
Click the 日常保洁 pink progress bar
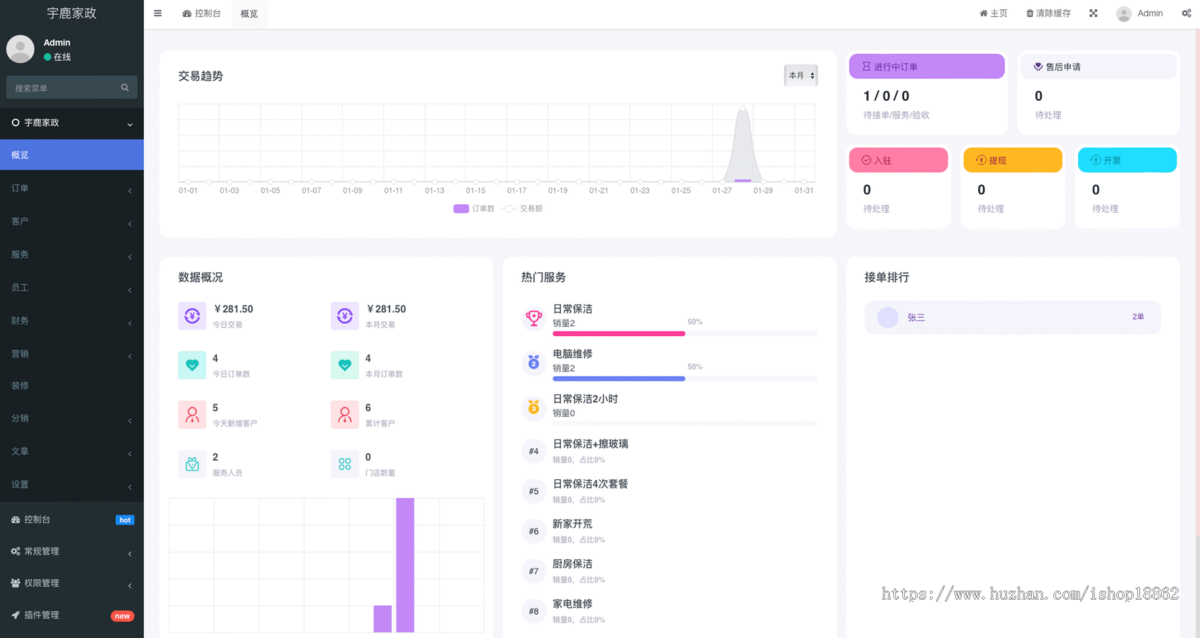coord(618,333)
